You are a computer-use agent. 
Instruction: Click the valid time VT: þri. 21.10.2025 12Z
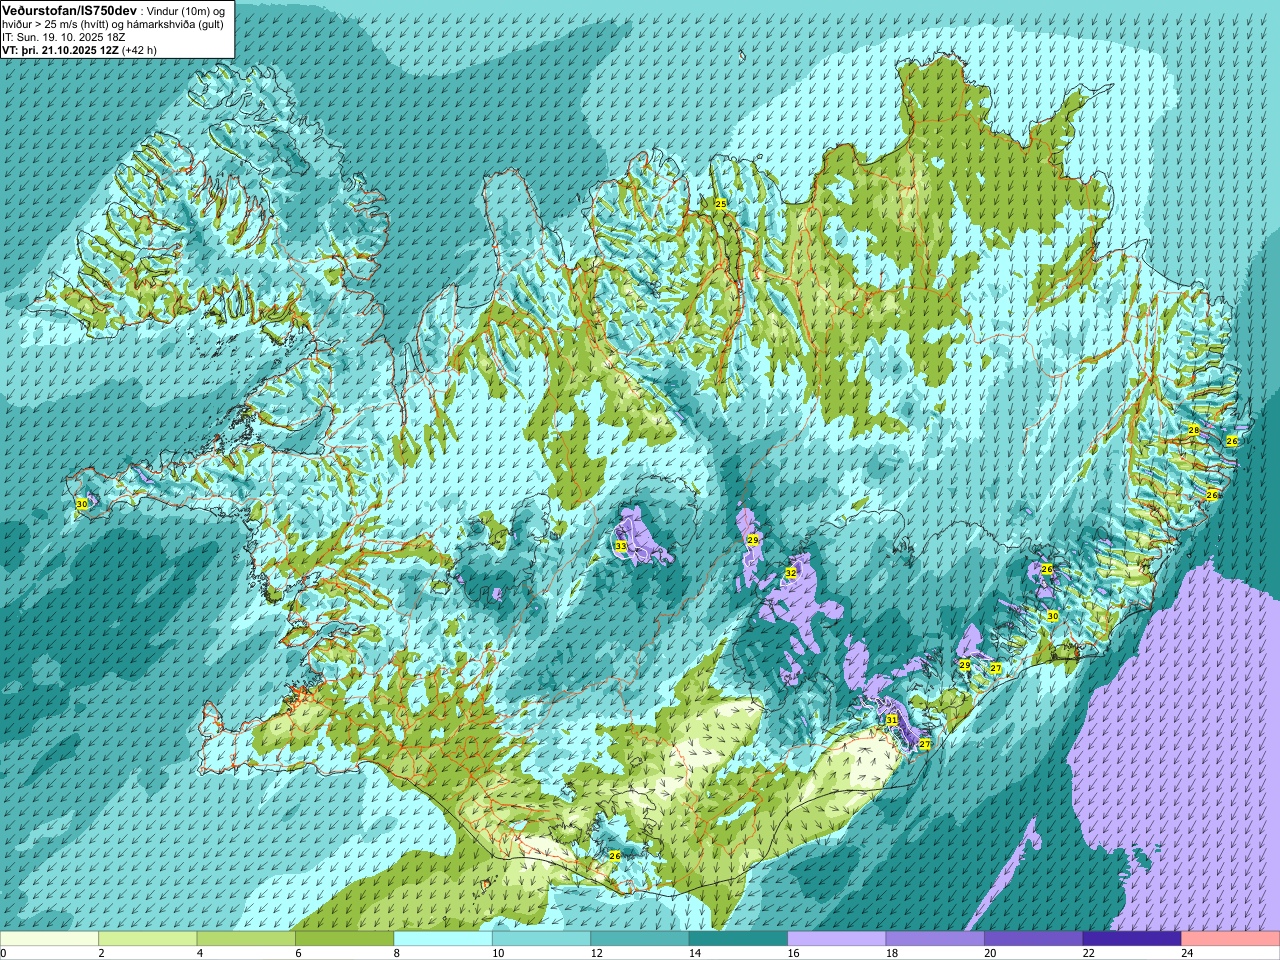click(60, 50)
